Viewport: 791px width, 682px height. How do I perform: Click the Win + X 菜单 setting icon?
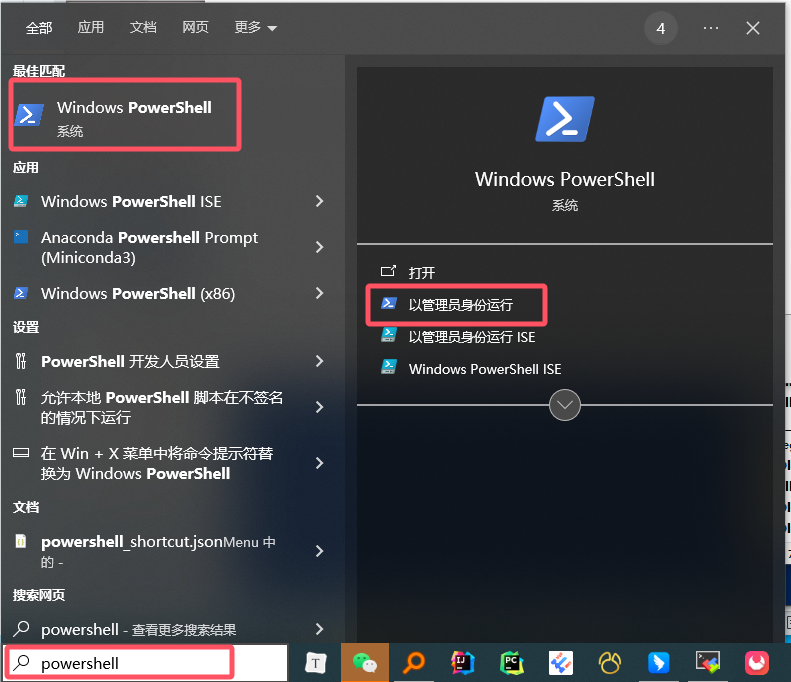(x=21, y=452)
